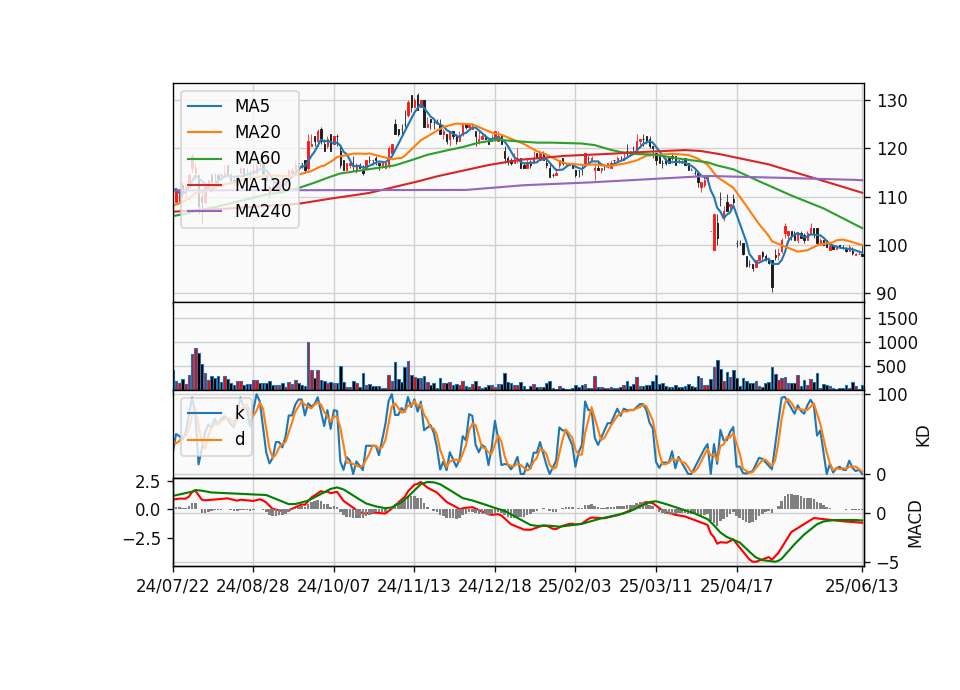
Task: Click the 24/11/13 date axis label
Action: pos(414,586)
